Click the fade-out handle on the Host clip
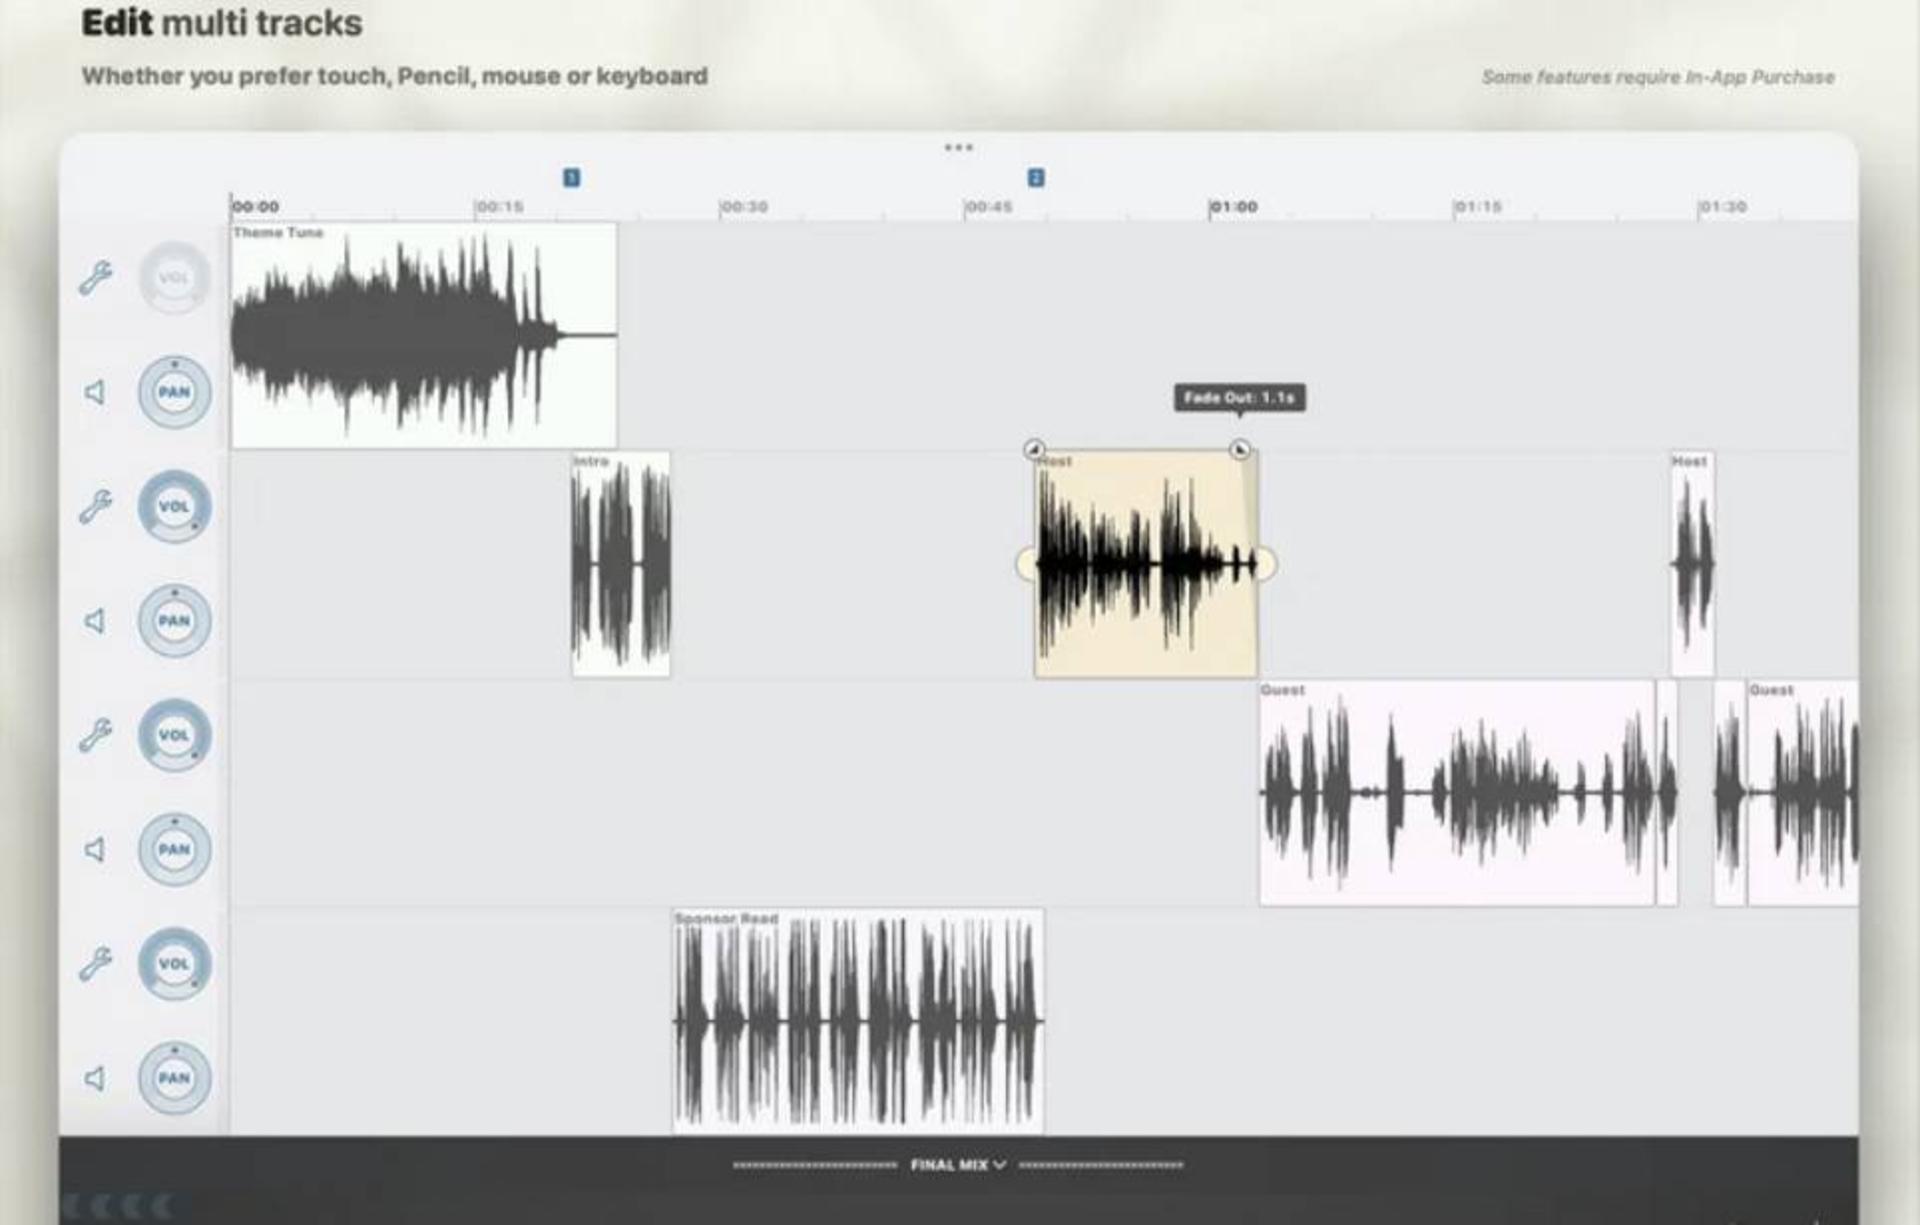 [1239, 449]
